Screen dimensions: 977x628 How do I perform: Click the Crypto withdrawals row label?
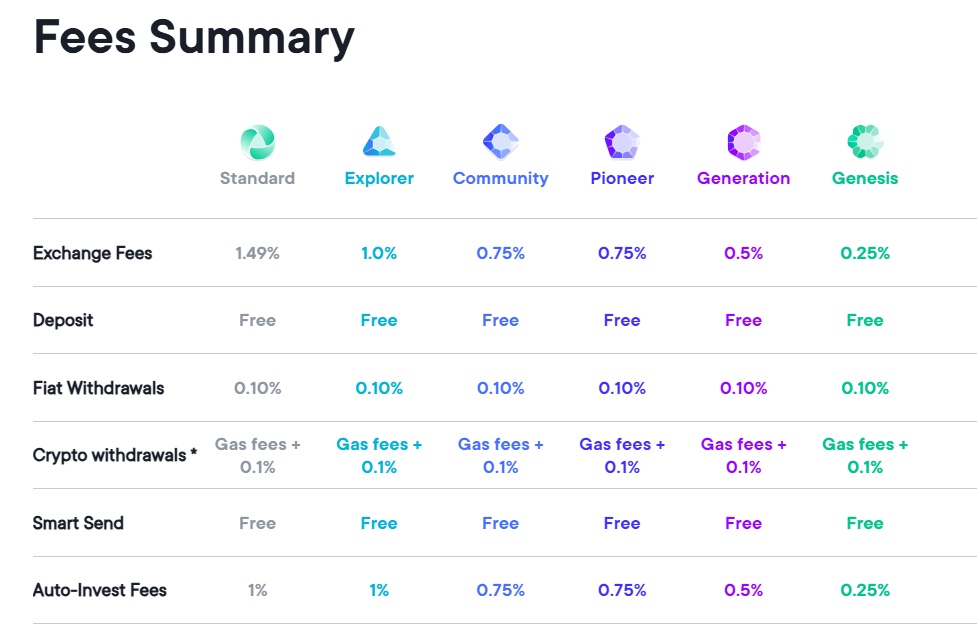114,455
